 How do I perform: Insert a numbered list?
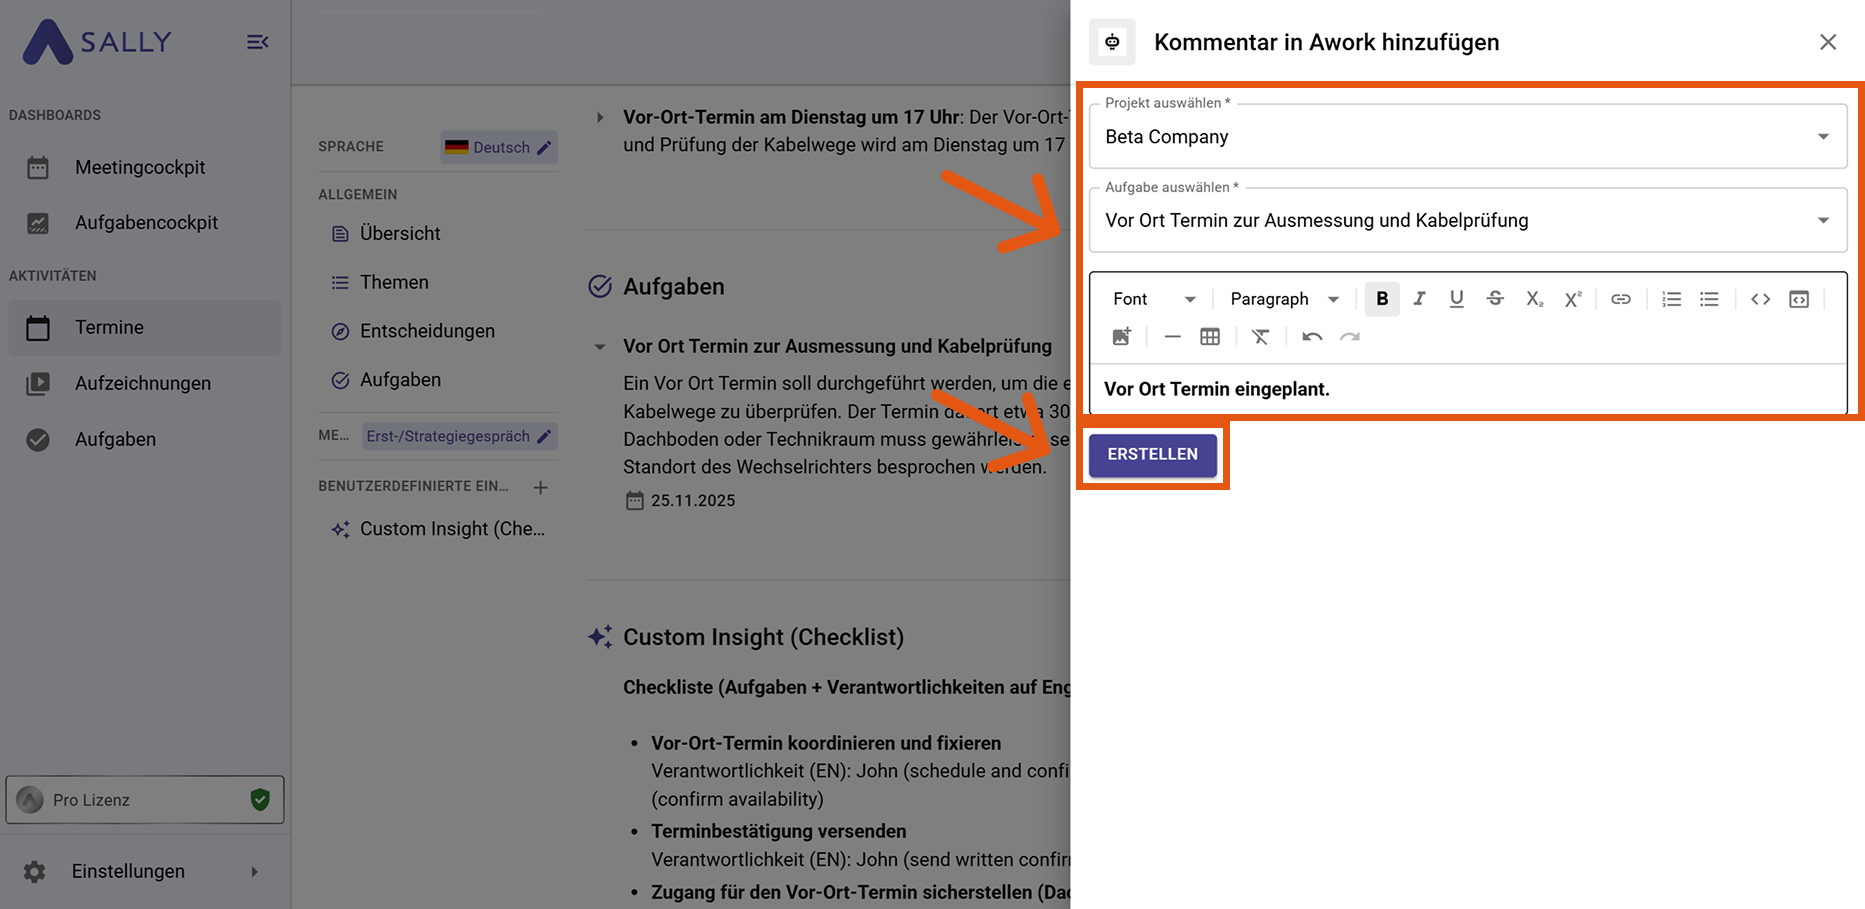(x=1671, y=299)
